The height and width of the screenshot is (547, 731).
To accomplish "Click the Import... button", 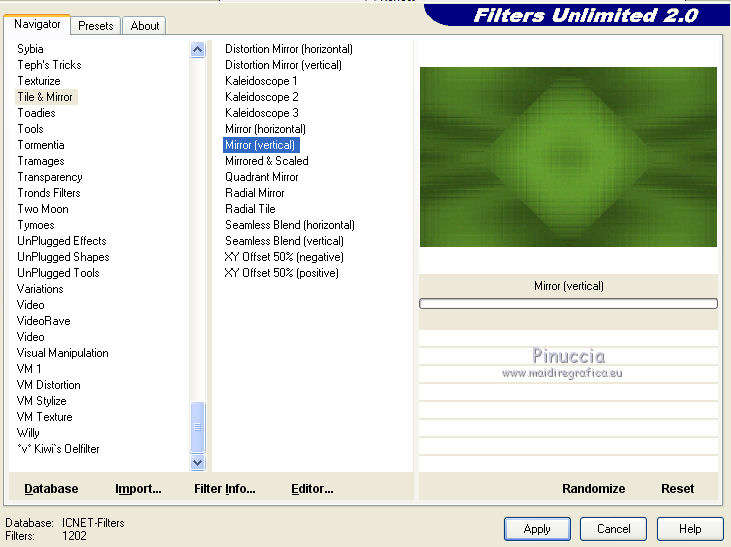I will 138,489.
